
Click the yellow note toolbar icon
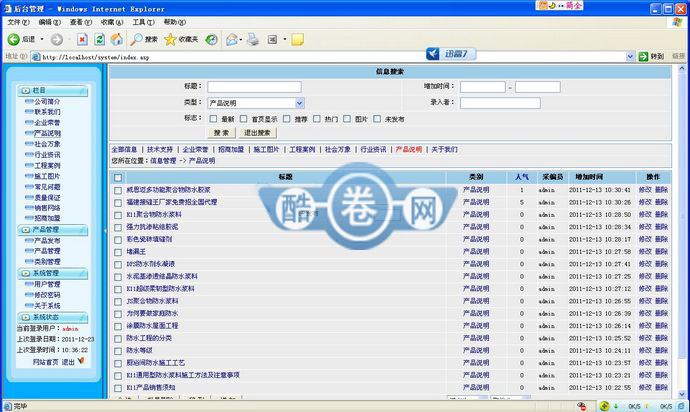pos(297,40)
